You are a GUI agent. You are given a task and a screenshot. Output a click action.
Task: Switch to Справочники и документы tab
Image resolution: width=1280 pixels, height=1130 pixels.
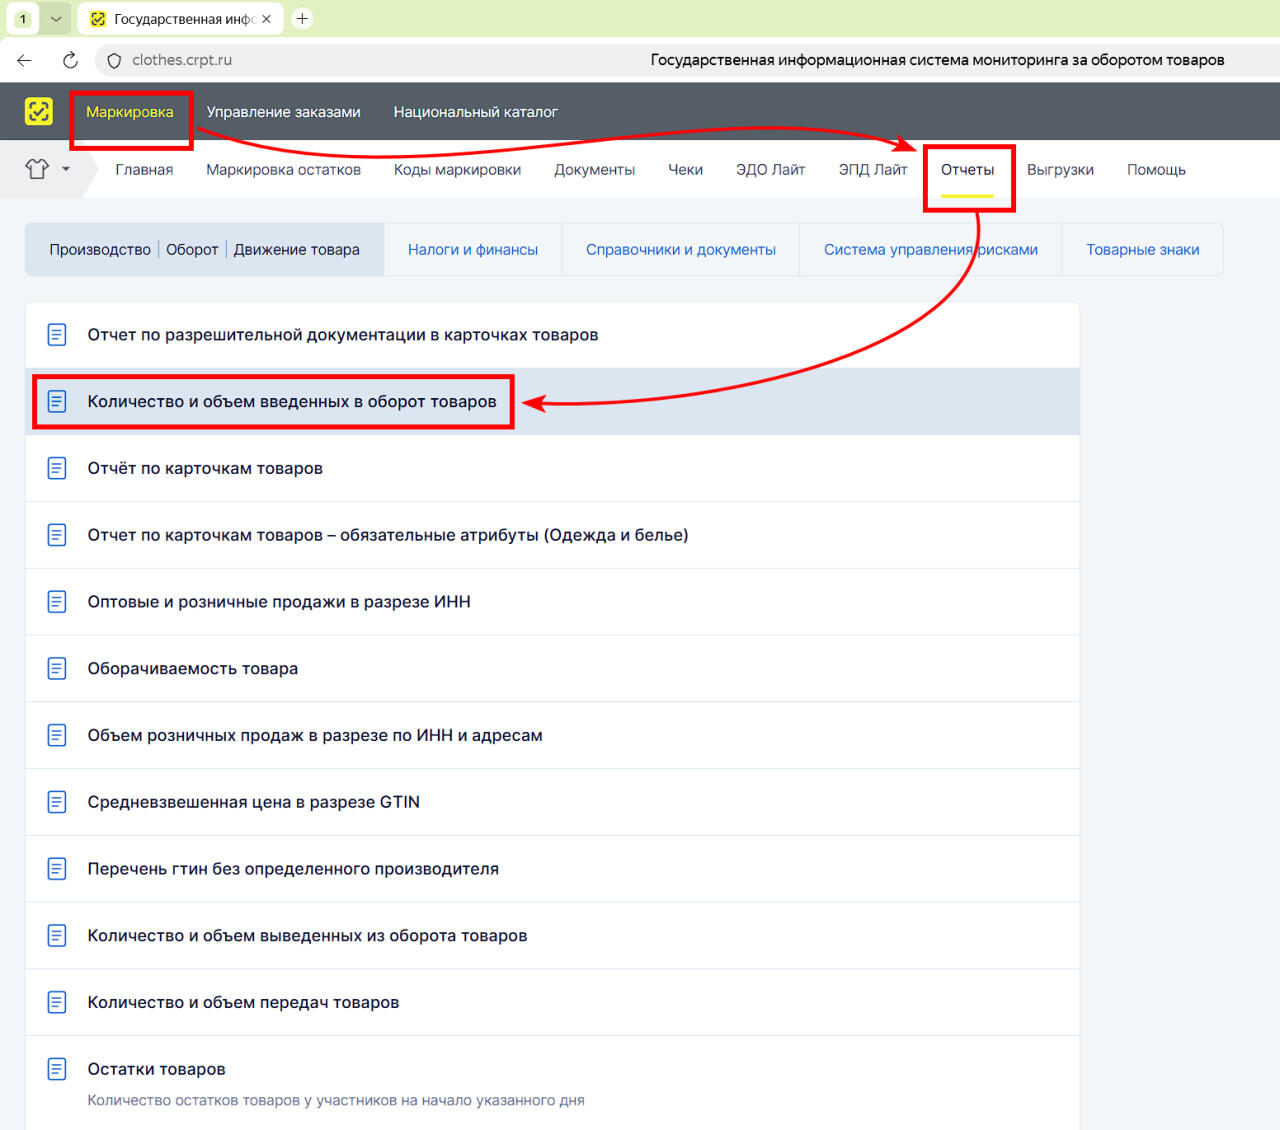pyautogui.click(x=681, y=250)
